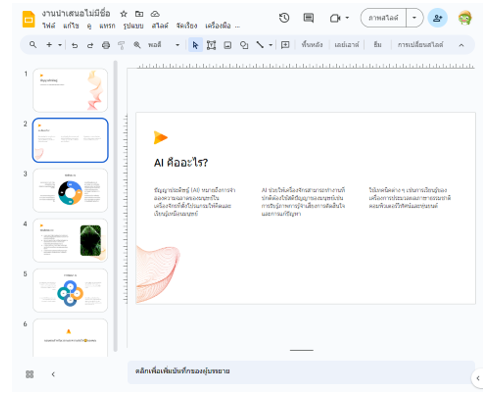Click the move-to-folder icon

pyautogui.click(x=139, y=14)
